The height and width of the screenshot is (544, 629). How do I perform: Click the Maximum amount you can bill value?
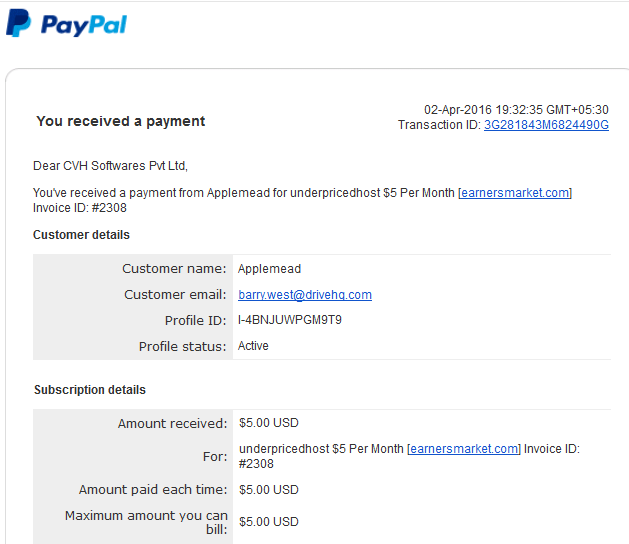(x=269, y=522)
